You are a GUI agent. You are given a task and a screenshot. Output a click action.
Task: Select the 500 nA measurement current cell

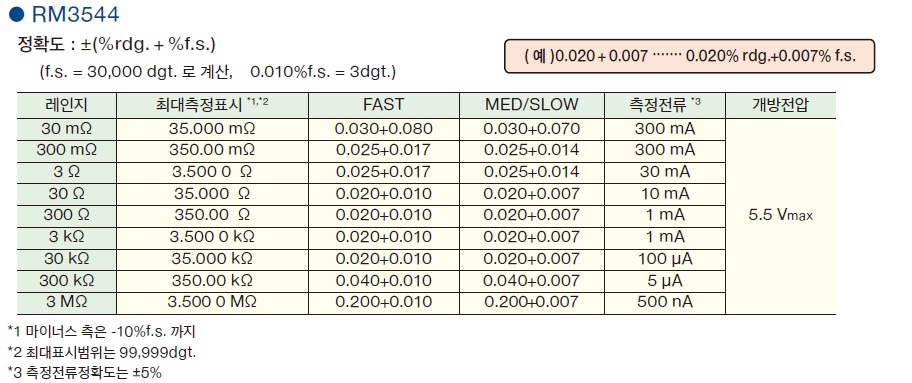pyautogui.click(x=665, y=302)
